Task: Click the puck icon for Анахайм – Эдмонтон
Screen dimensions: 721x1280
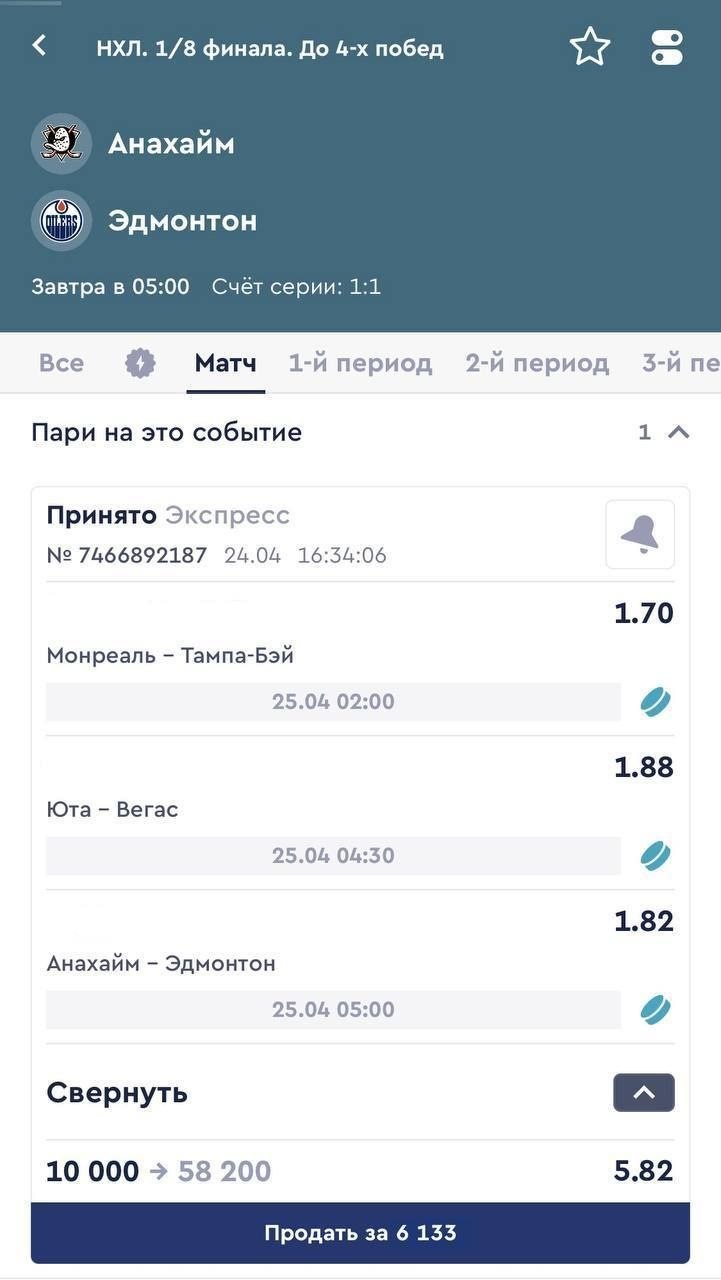Action: (x=655, y=1010)
